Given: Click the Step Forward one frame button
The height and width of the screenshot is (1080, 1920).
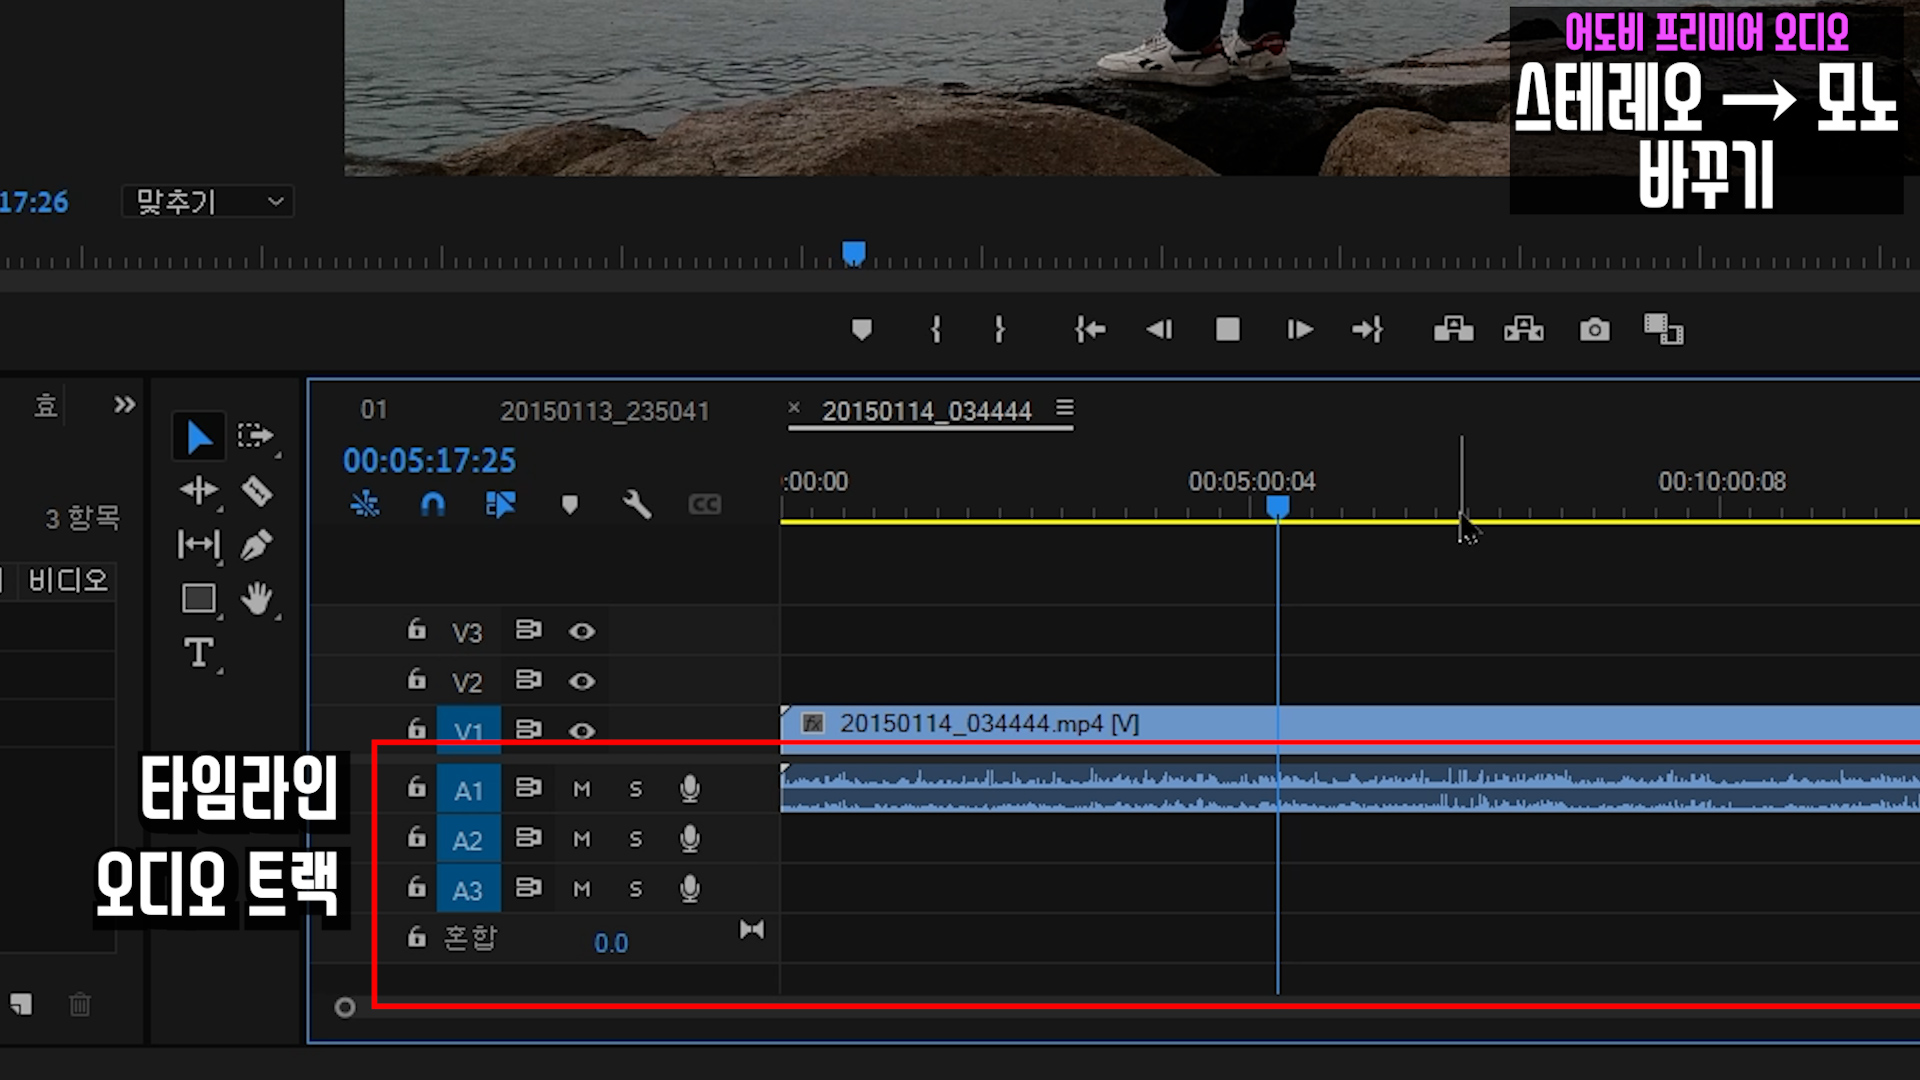Looking at the screenshot, I should (1298, 330).
